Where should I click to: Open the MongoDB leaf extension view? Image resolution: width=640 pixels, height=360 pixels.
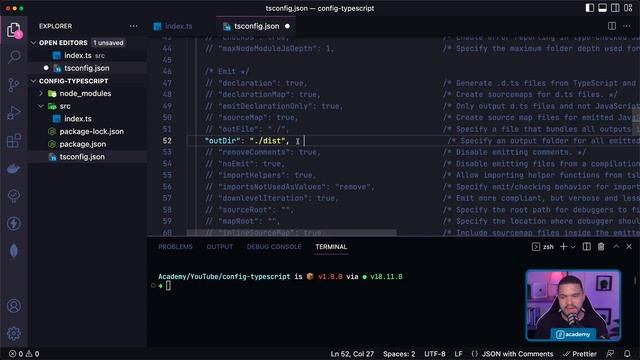coord(14,251)
